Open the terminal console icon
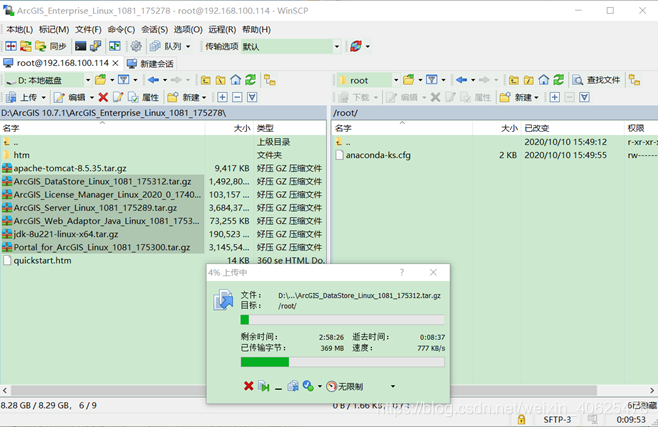This screenshot has width=658, height=427. pyautogui.click(x=81, y=46)
